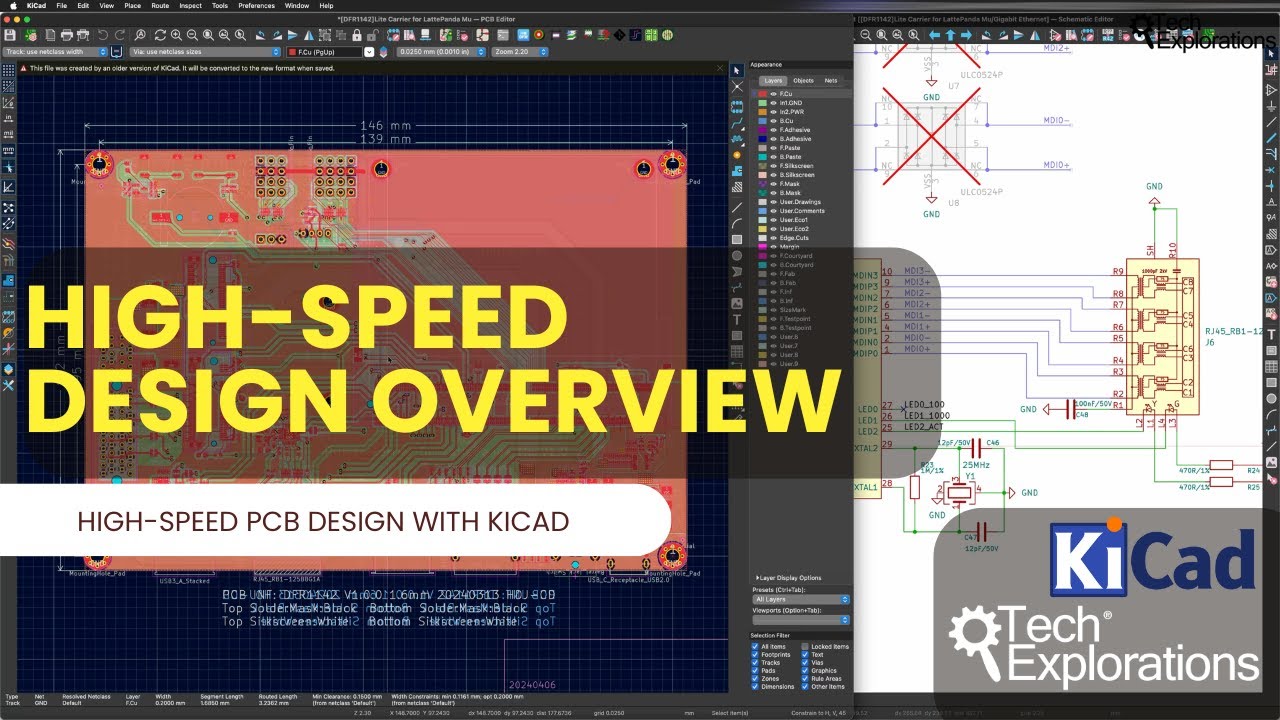The width and height of the screenshot is (1280, 720).
Task: Toggle visibility eye for F.Silkscreen layer
Action: click(x=773, y=165)
